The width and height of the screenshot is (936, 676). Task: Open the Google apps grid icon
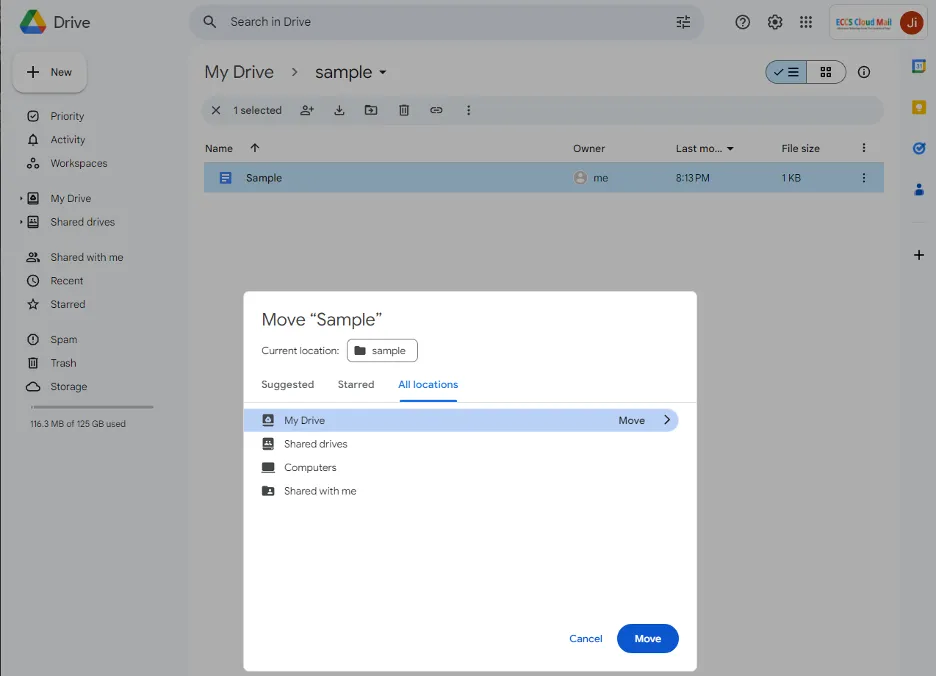(x=806, y=22)
